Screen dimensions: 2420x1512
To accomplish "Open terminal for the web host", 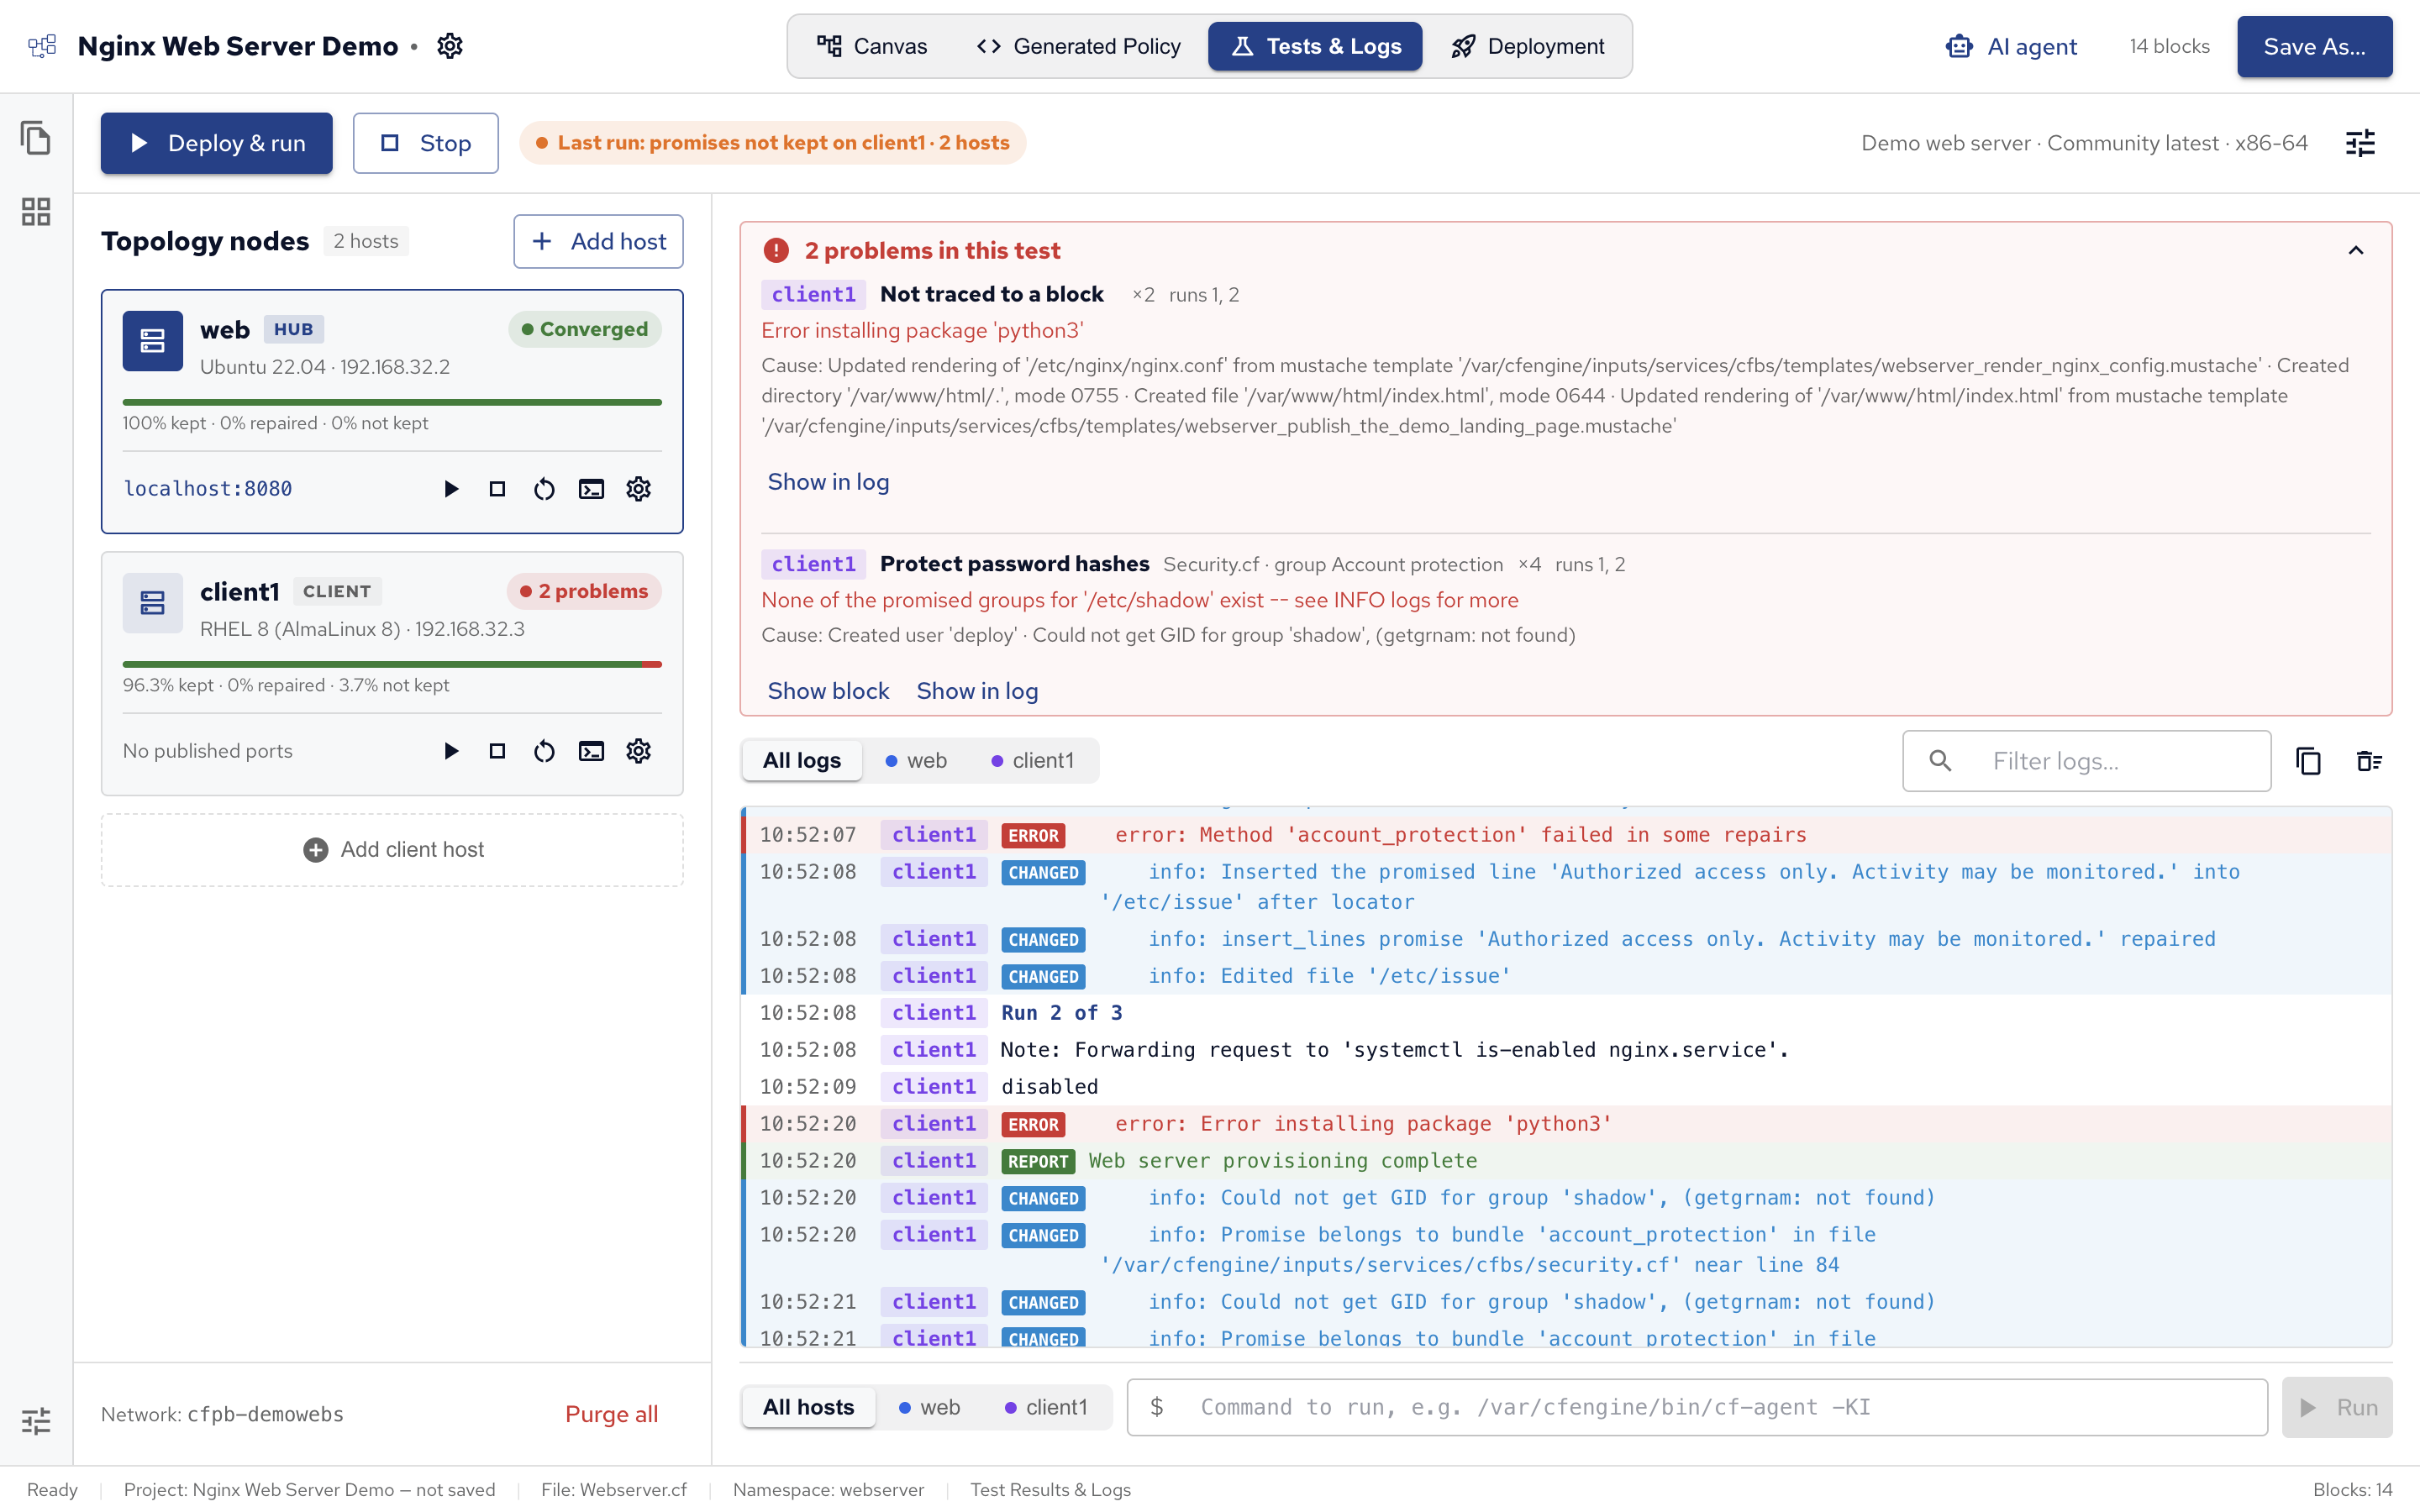I will point(591,489).
